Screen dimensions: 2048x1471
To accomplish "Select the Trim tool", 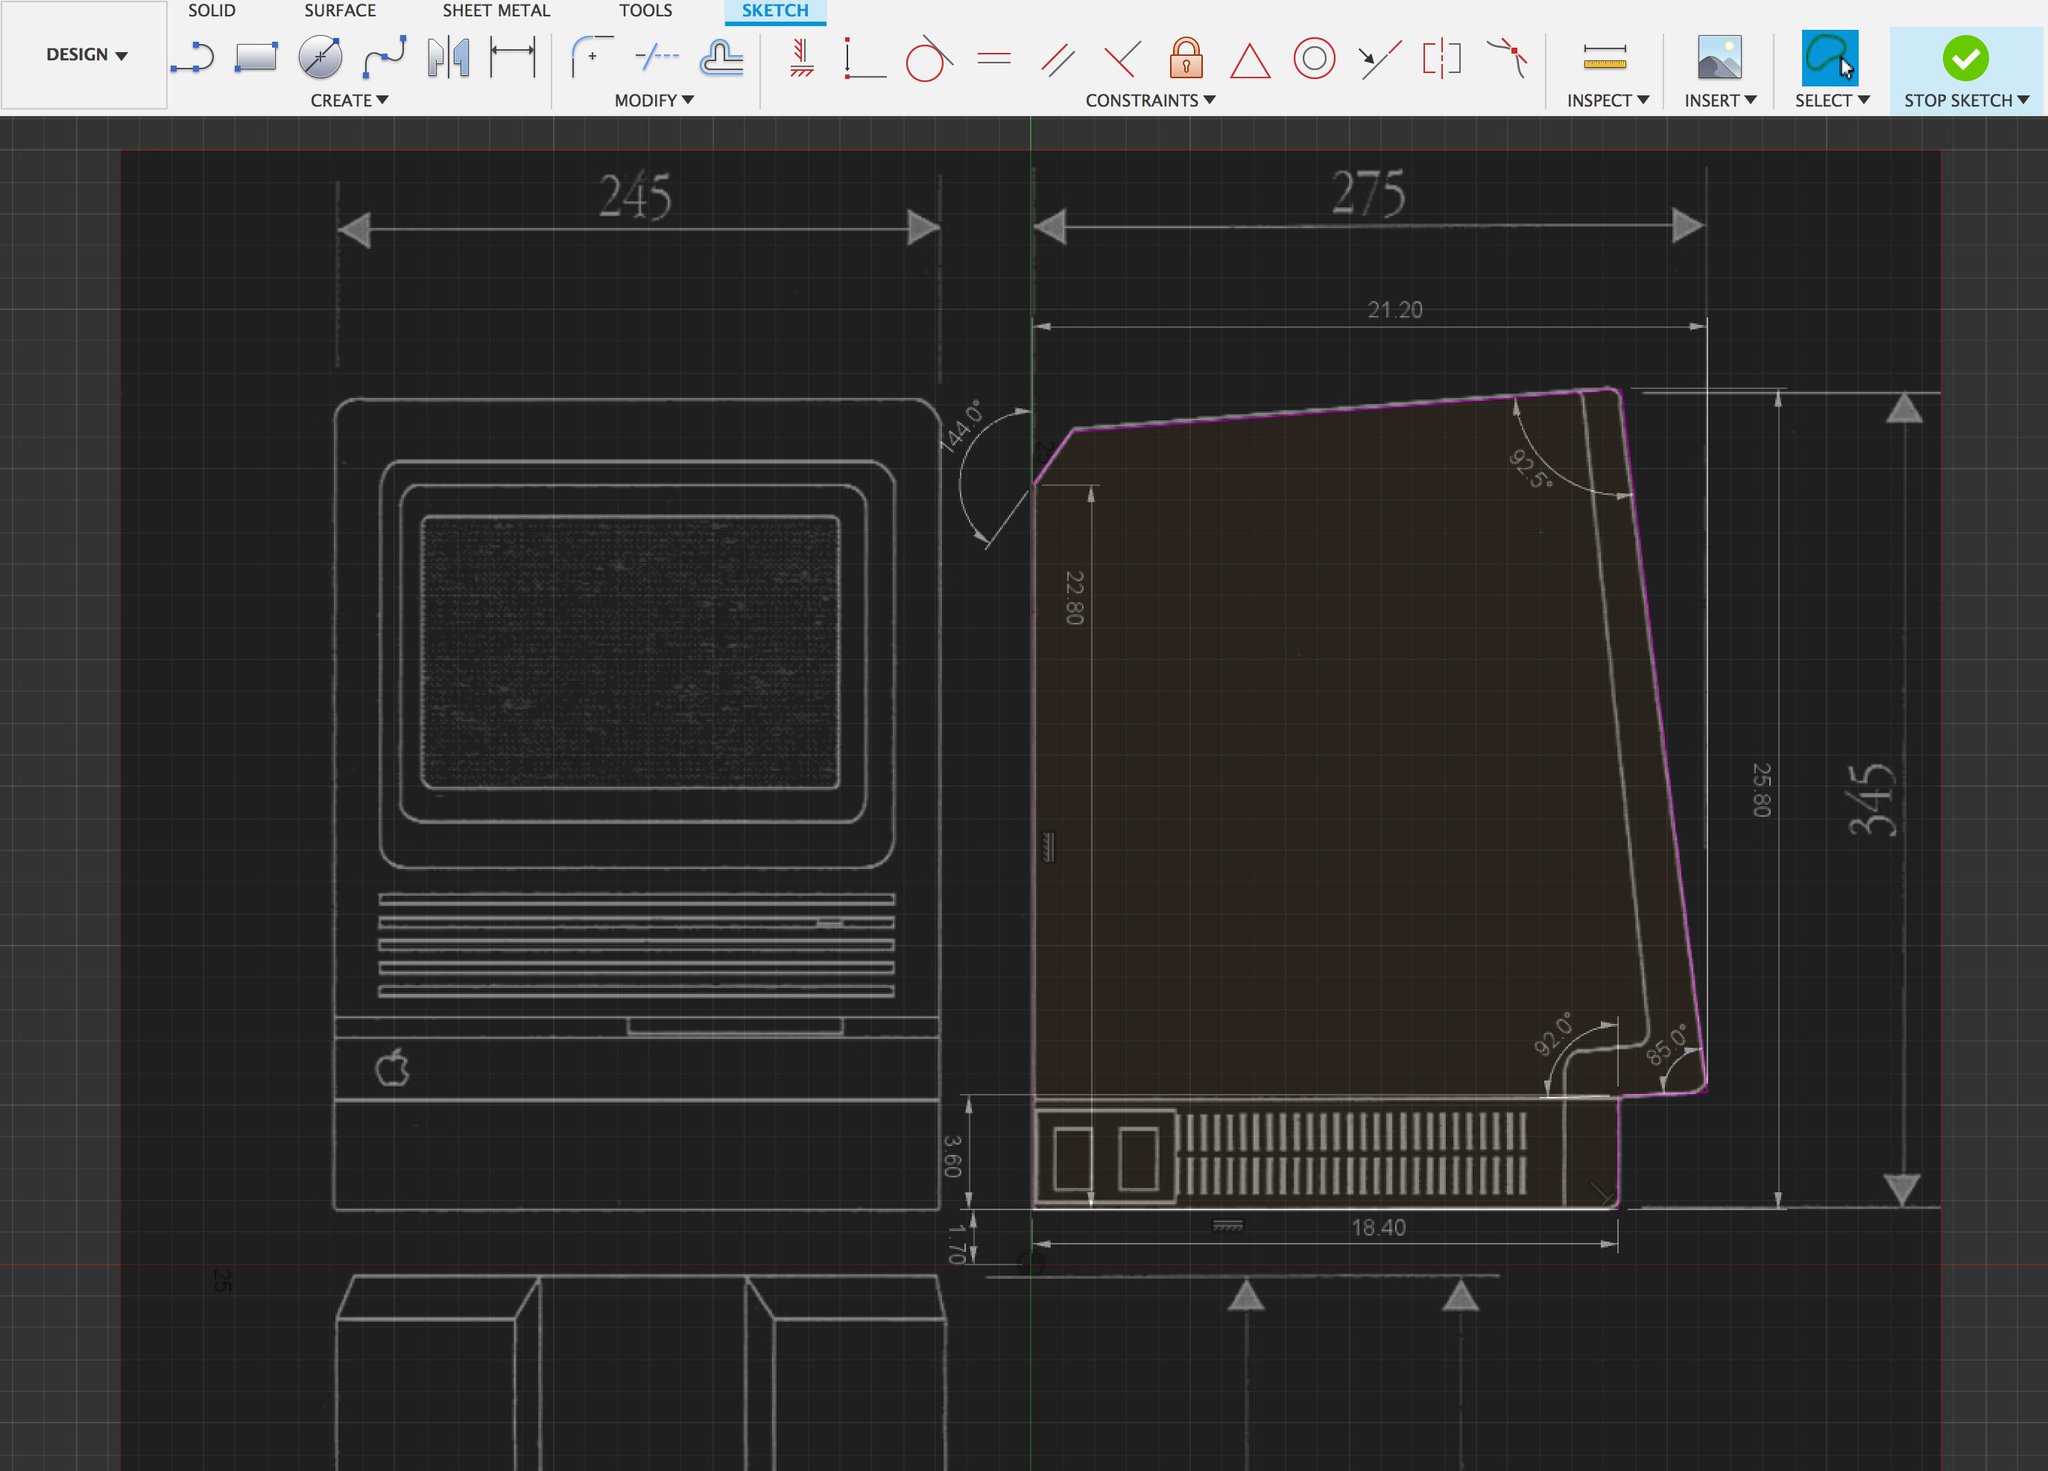I will click(x=657, y=57).
